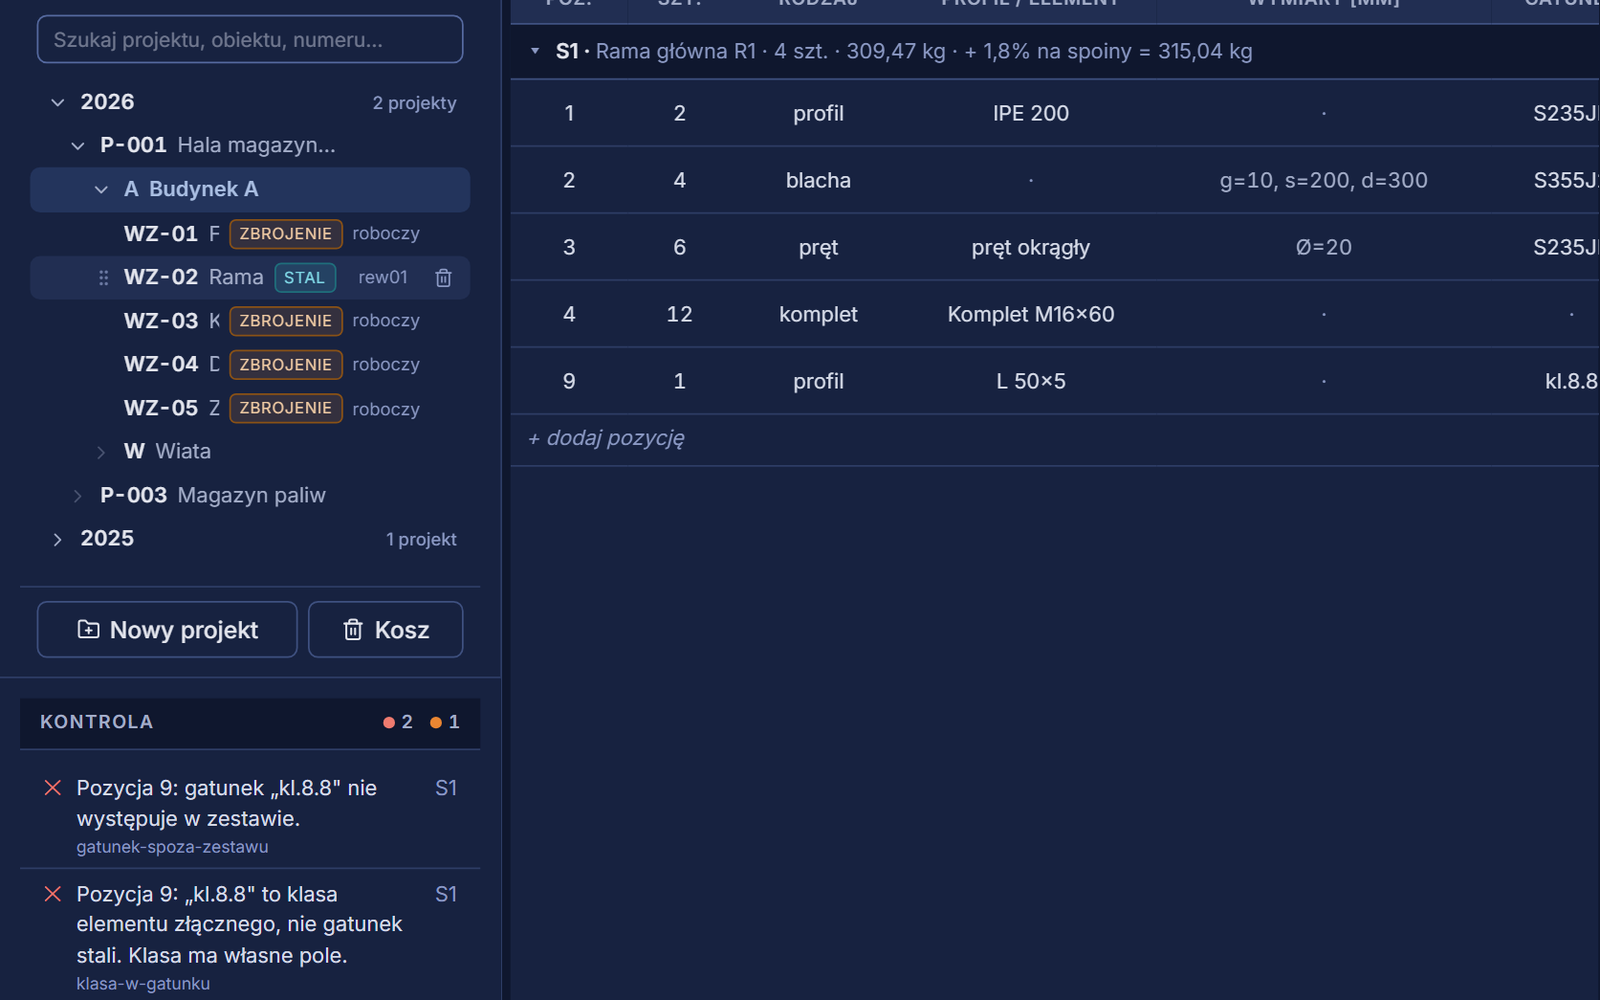Collapse the 2026 year group
This screenshot has height=1000, width=1600.
(58, 102)
